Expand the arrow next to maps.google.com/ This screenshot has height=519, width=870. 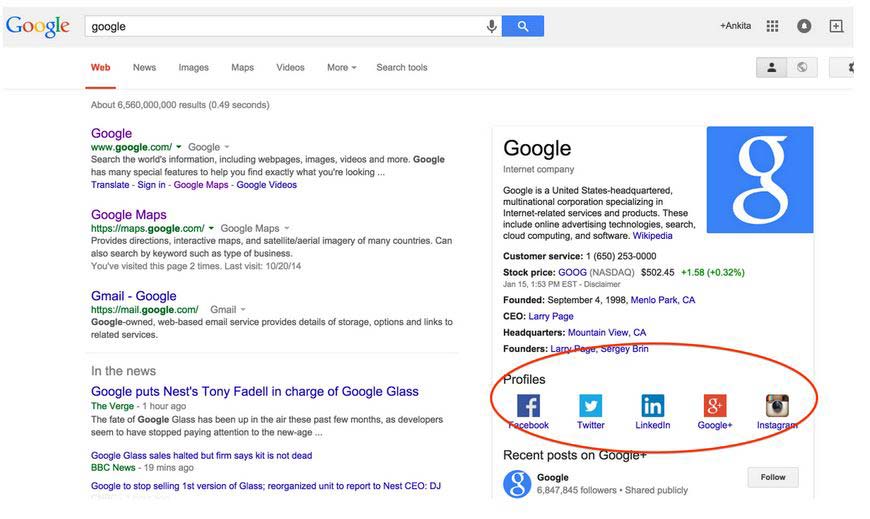click(212, 229)
